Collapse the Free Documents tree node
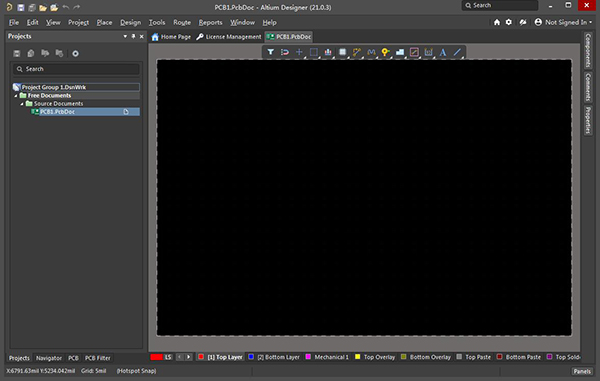Image resolution: width=600 pixels, height=381 pixels. coord(16,96)
